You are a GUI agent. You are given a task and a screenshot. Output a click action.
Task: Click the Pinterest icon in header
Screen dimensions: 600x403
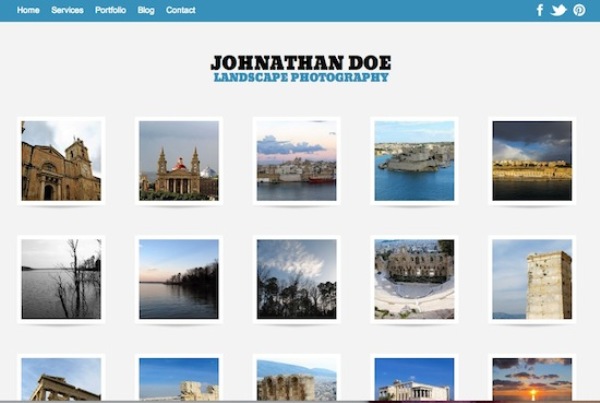579,10
